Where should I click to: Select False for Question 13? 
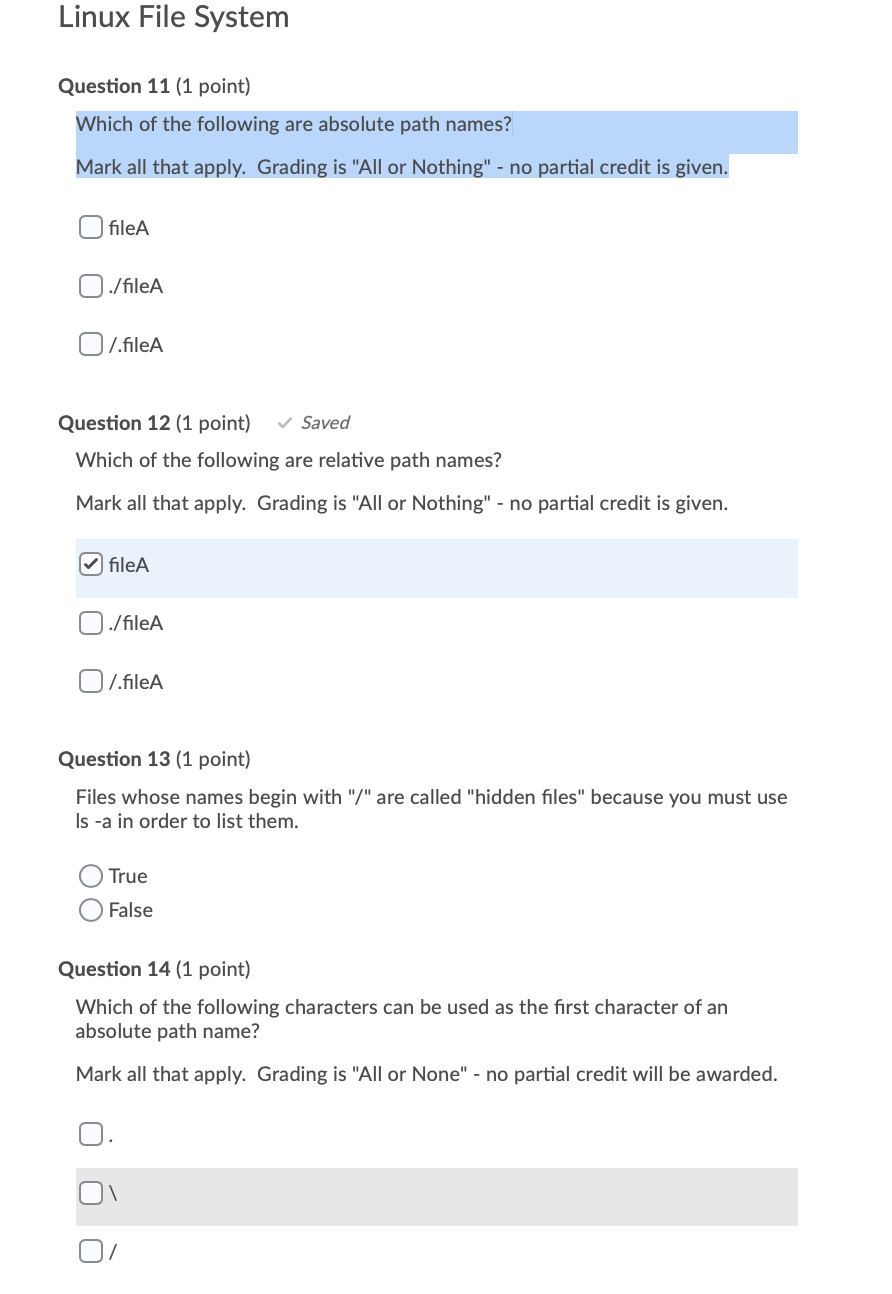point(90,909)
